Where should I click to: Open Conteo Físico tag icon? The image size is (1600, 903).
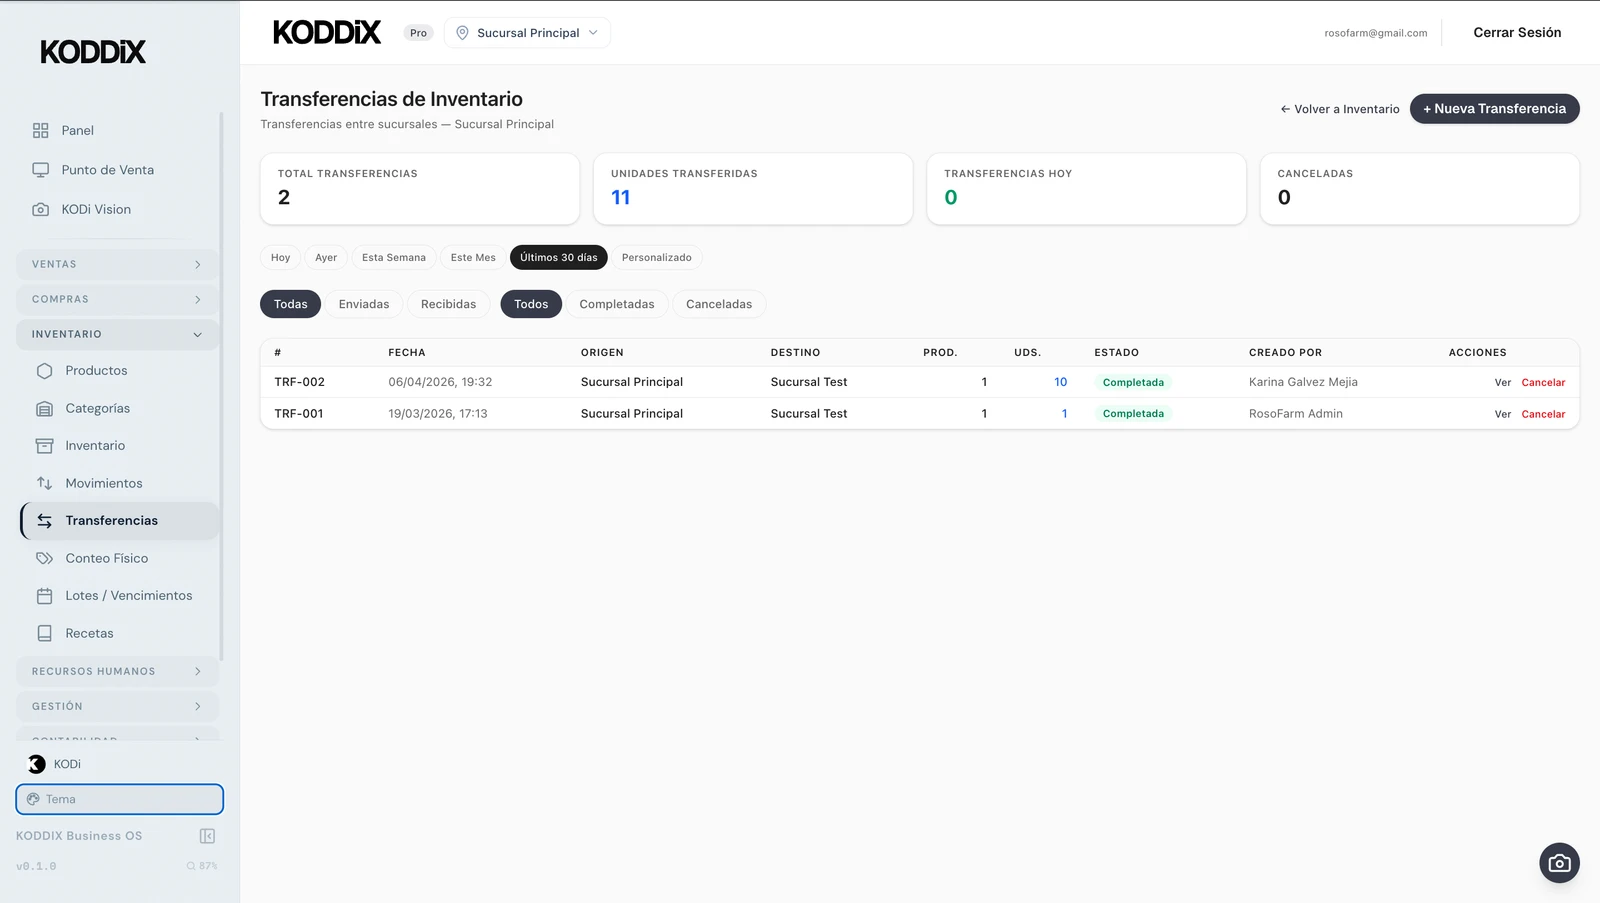pos(45,558)
